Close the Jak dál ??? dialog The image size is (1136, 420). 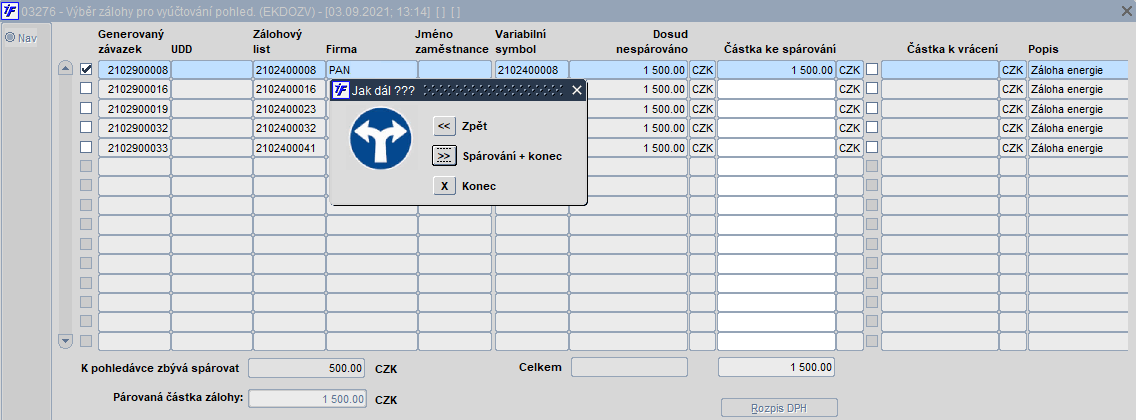[x=577, y=91]
